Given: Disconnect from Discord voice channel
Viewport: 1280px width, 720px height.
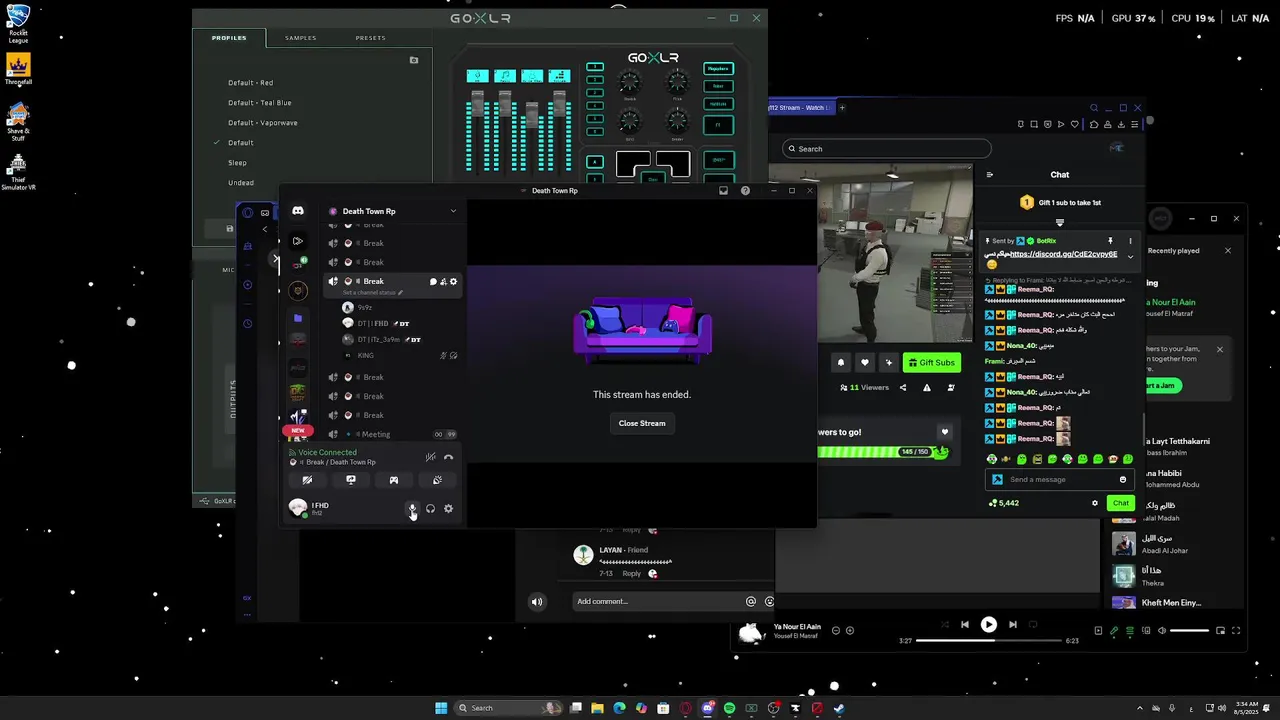Looking at the screenshot, I should [448, 457].
